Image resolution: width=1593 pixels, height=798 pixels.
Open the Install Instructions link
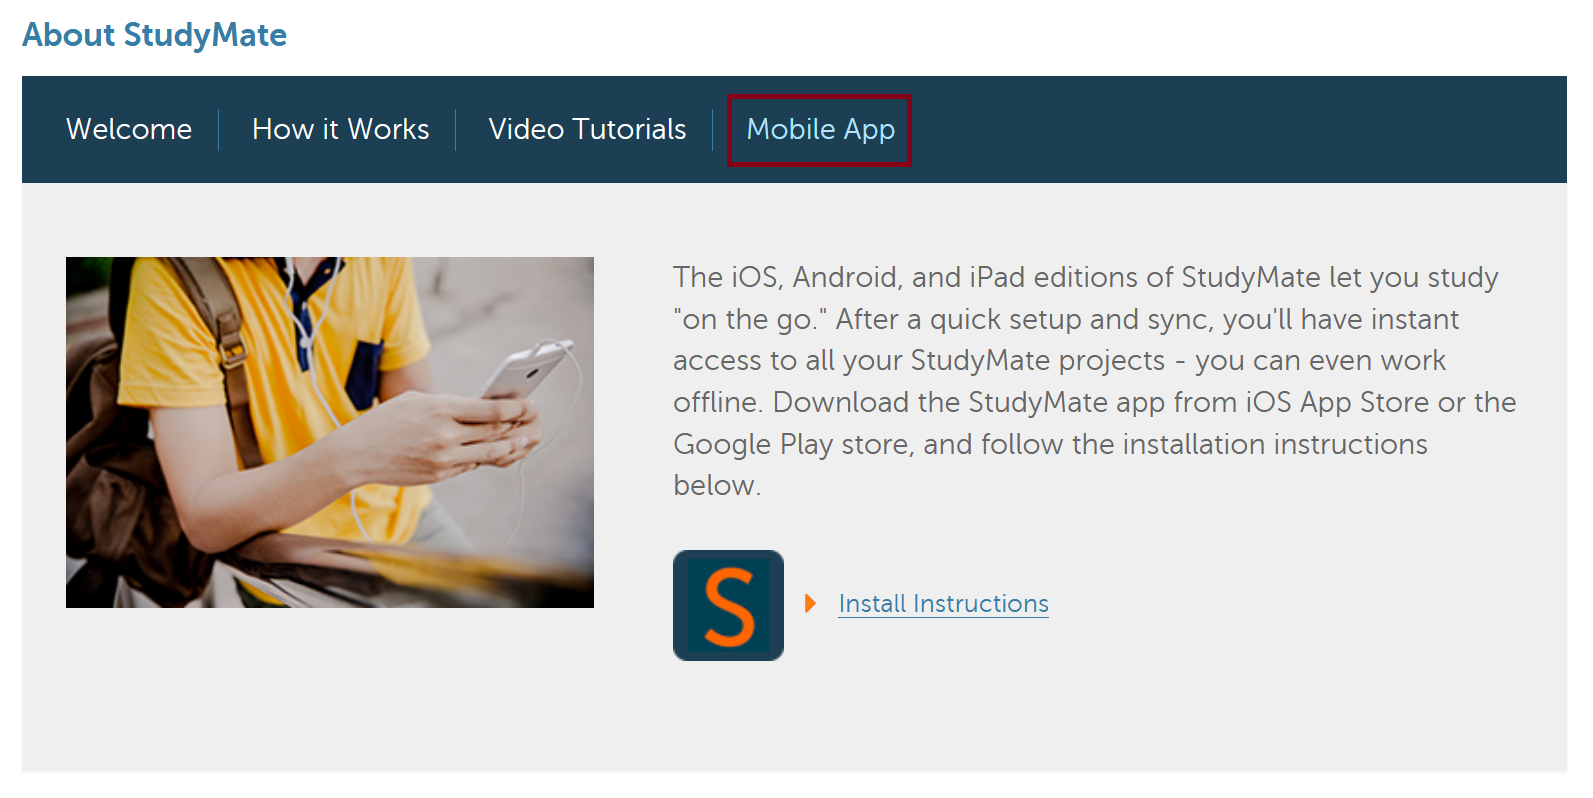pos(943,604)
